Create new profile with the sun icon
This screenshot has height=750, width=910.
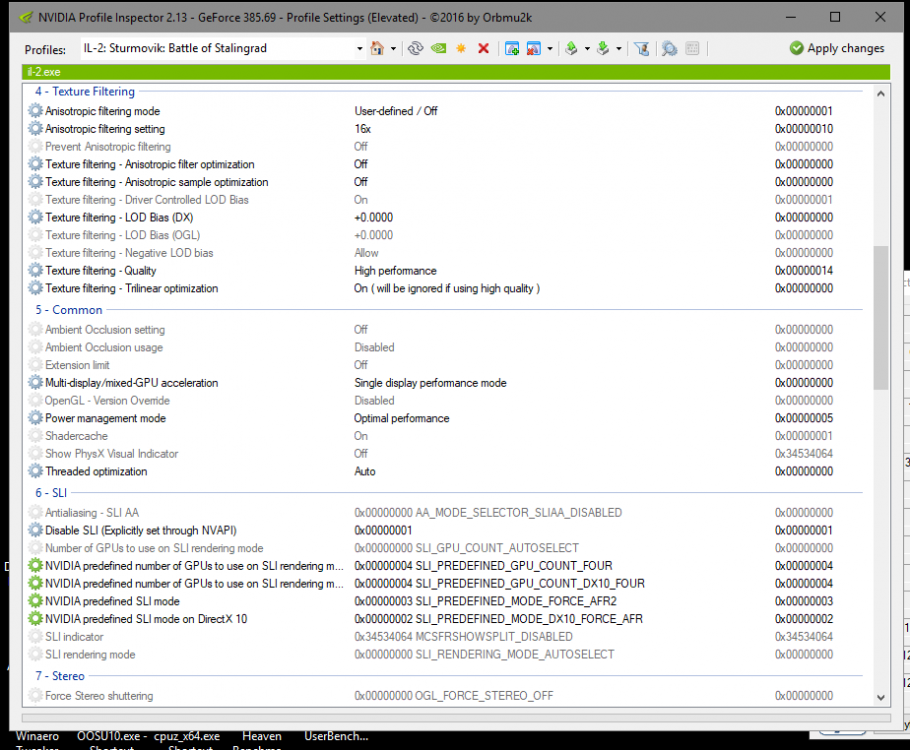[x=461, y=48]
